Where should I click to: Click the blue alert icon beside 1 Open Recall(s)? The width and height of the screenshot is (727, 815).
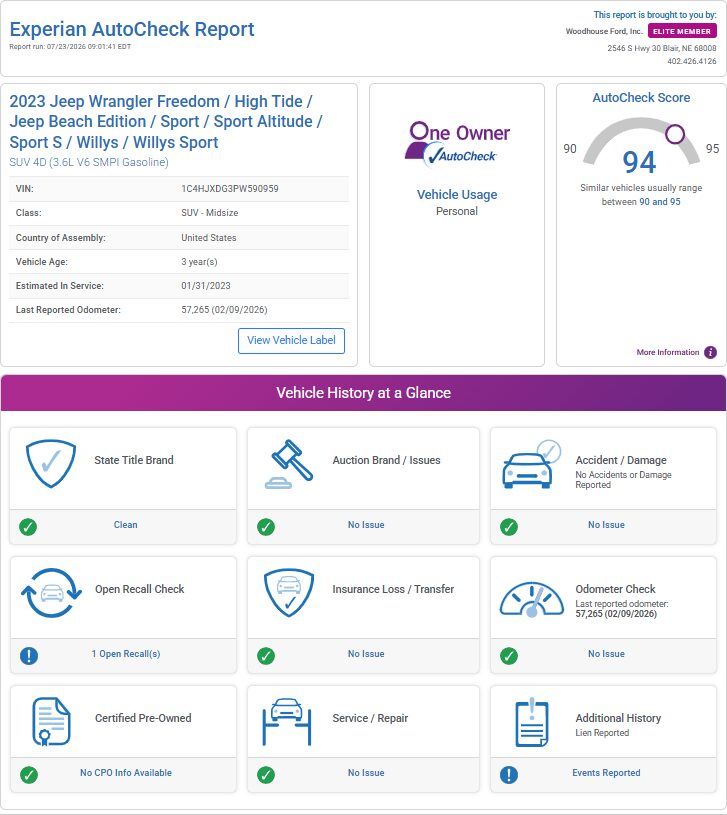click(x=29, y=655)
